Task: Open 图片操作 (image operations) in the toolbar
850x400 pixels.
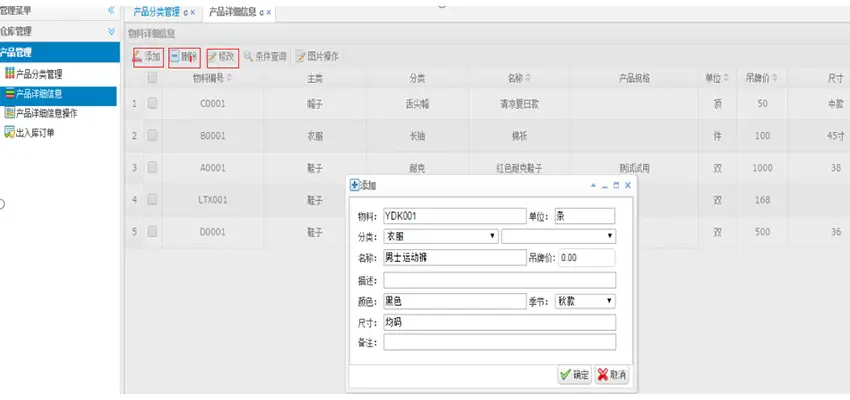Action: (x=316, y=57)
